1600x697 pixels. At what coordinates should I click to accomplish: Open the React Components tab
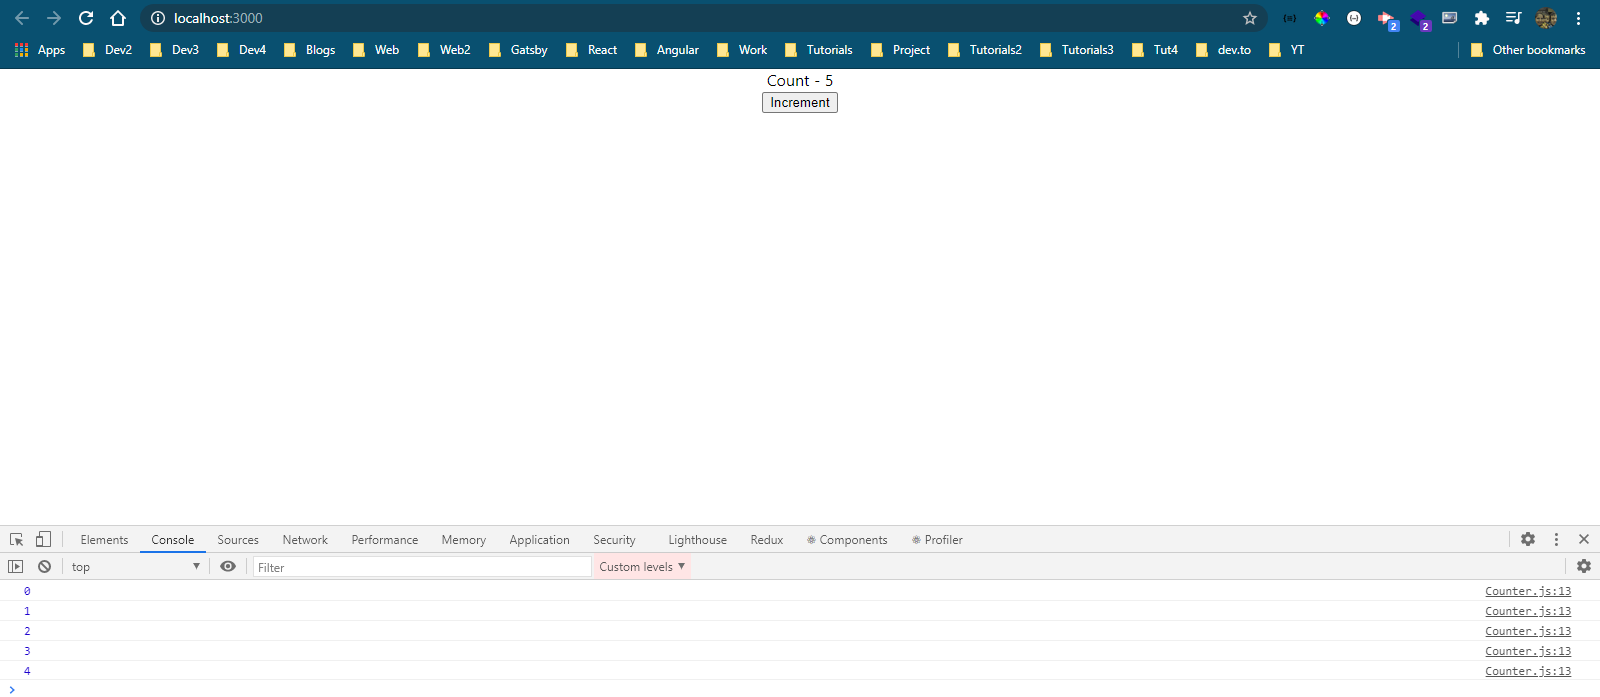click(847, 540)
